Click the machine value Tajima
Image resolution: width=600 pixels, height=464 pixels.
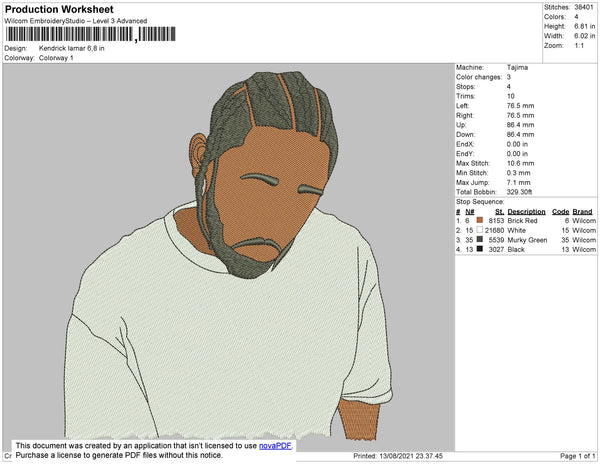coord(517,67)
